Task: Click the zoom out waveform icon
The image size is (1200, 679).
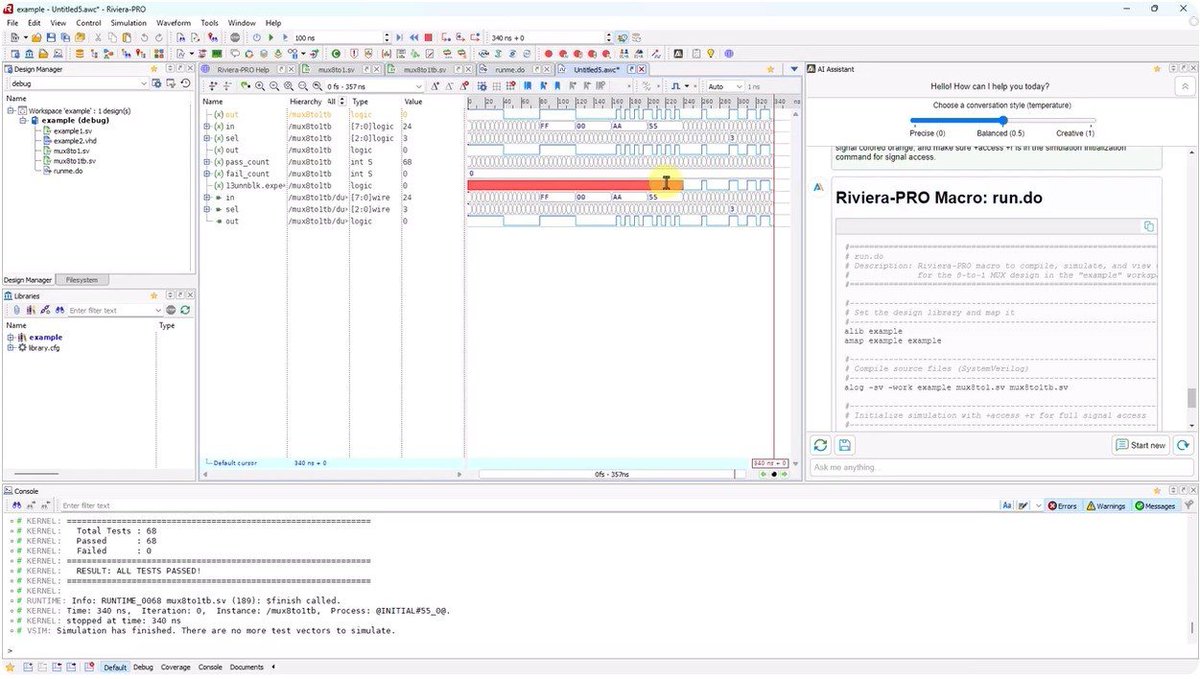Action: [x=274, y=86]
